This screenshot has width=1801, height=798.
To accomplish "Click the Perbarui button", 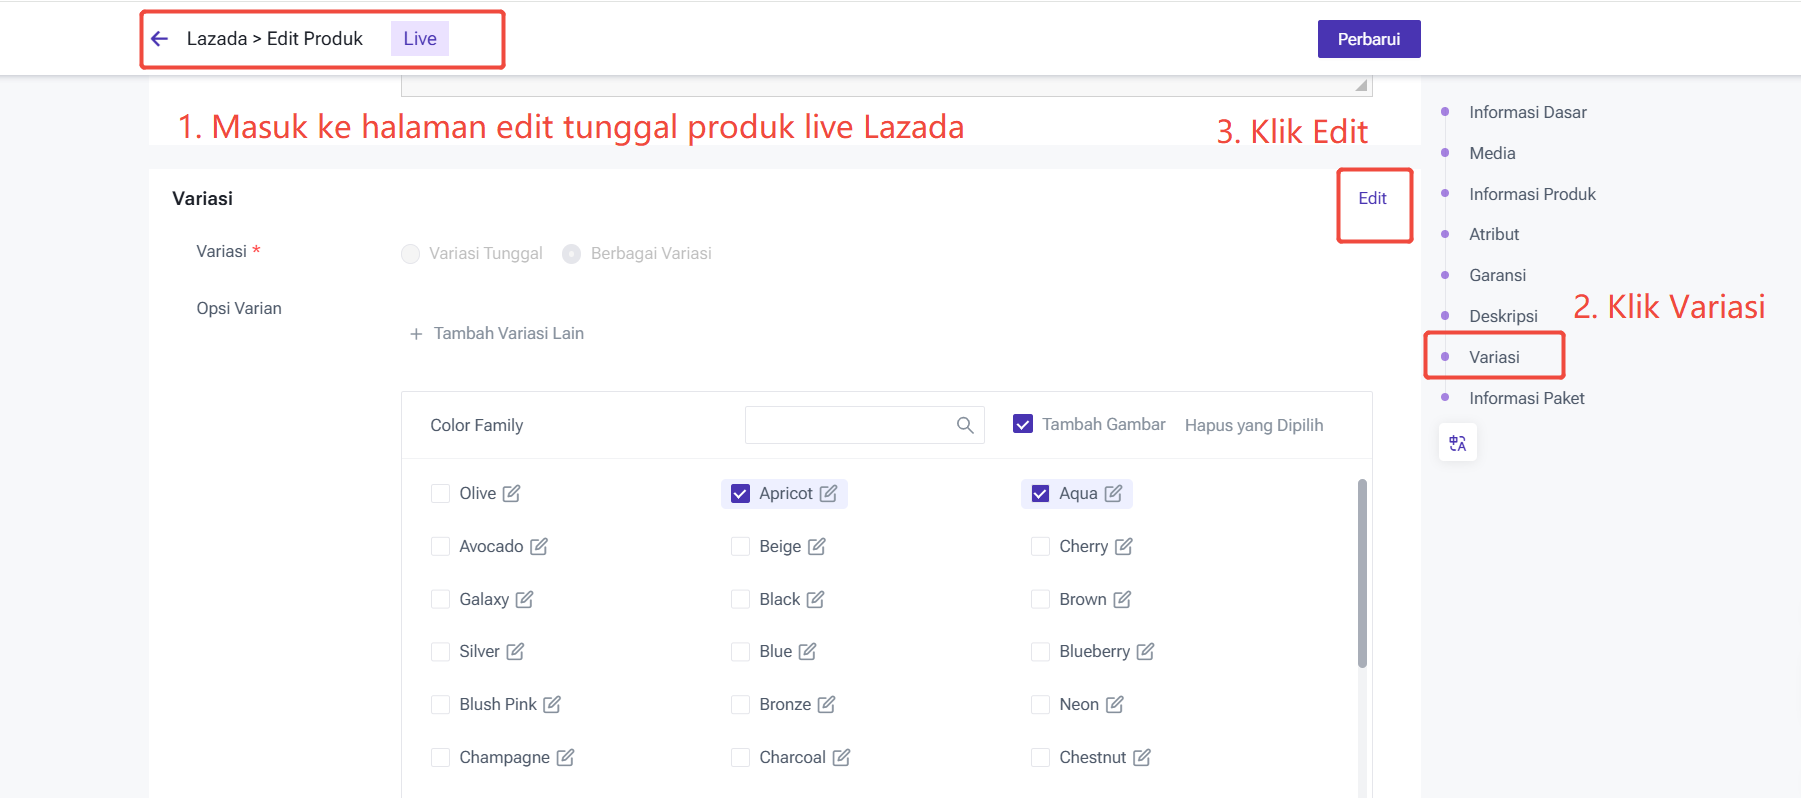I will (1368, 39).
